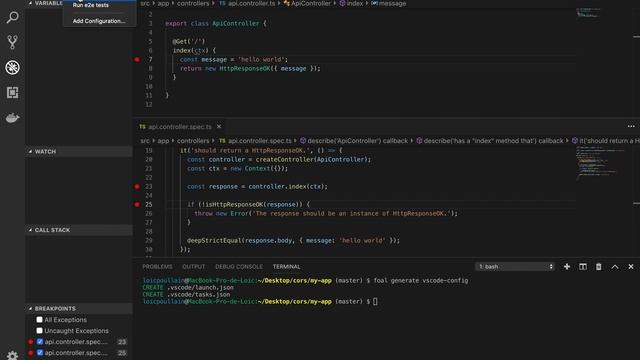
Task: Open the Search view in activity bar
Action: pos(12,17)
